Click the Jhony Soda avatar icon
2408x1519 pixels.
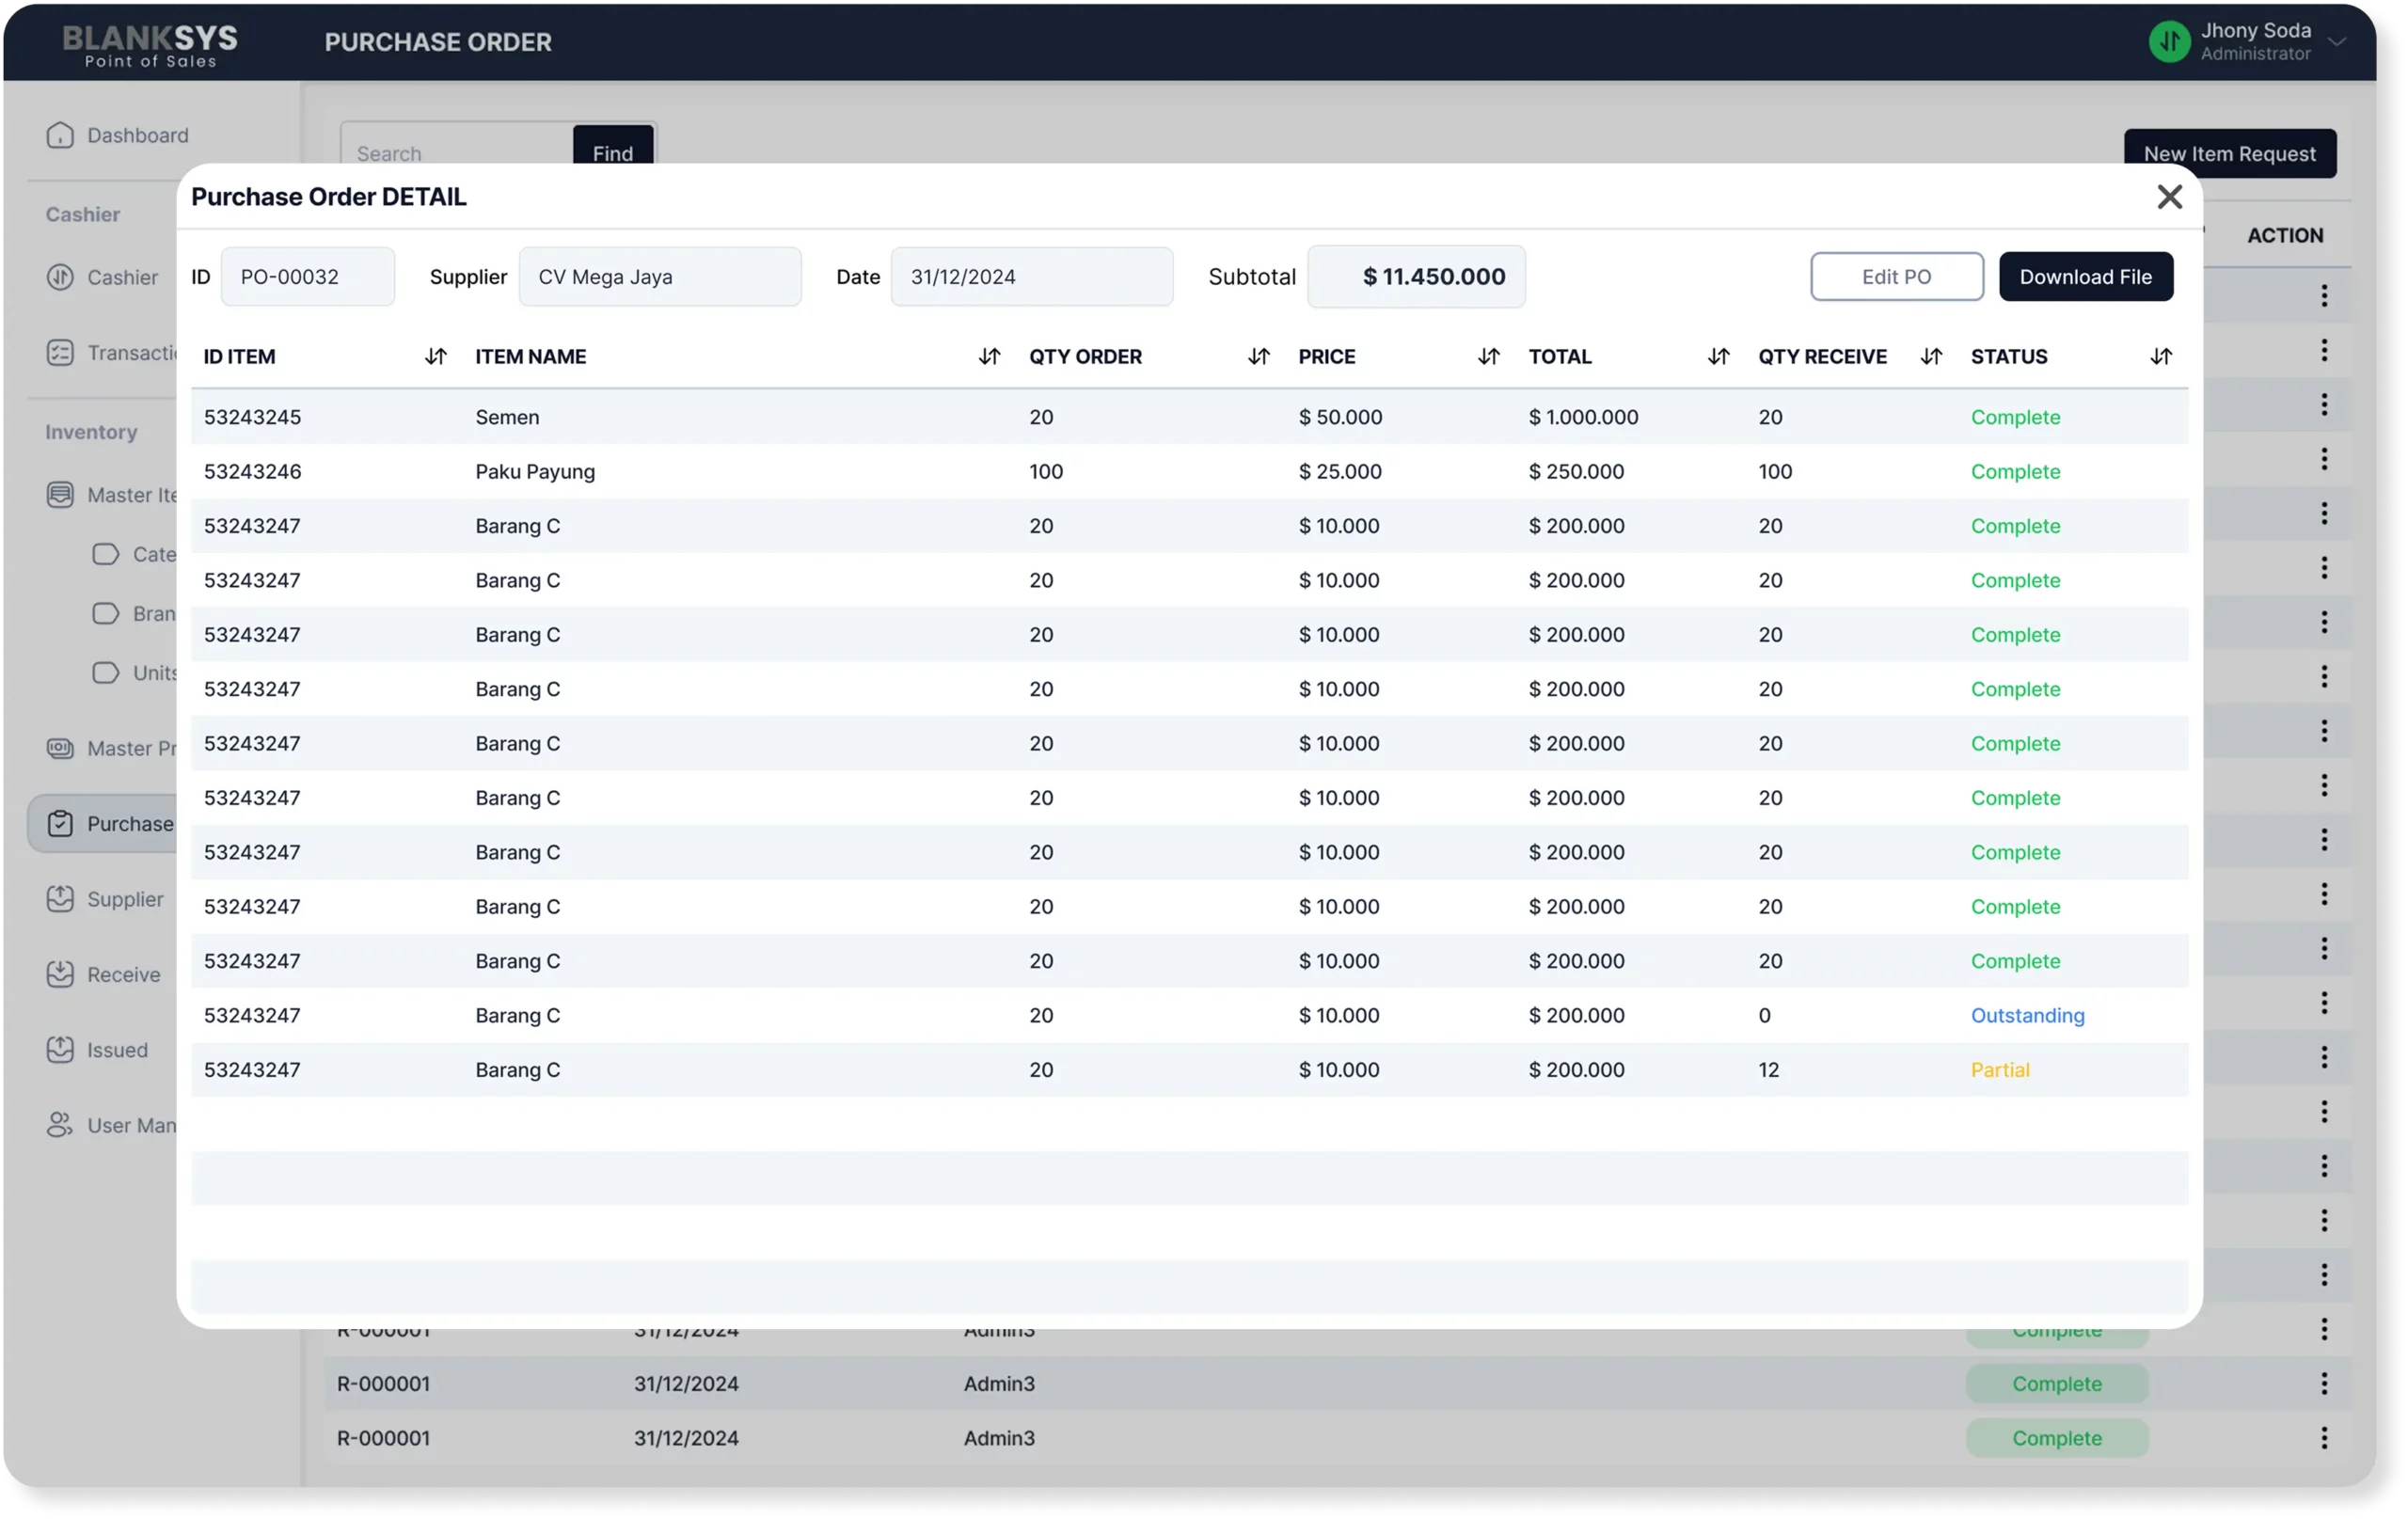2169,42
